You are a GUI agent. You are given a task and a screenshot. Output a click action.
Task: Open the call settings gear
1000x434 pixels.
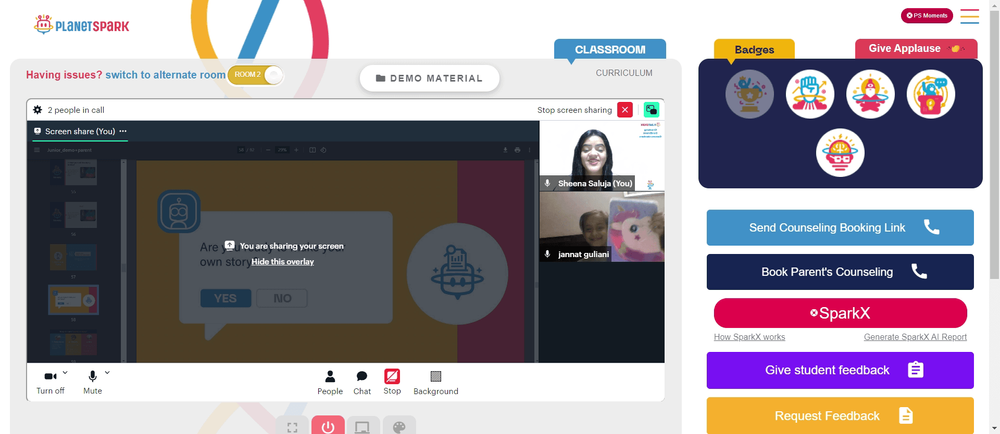37,110
